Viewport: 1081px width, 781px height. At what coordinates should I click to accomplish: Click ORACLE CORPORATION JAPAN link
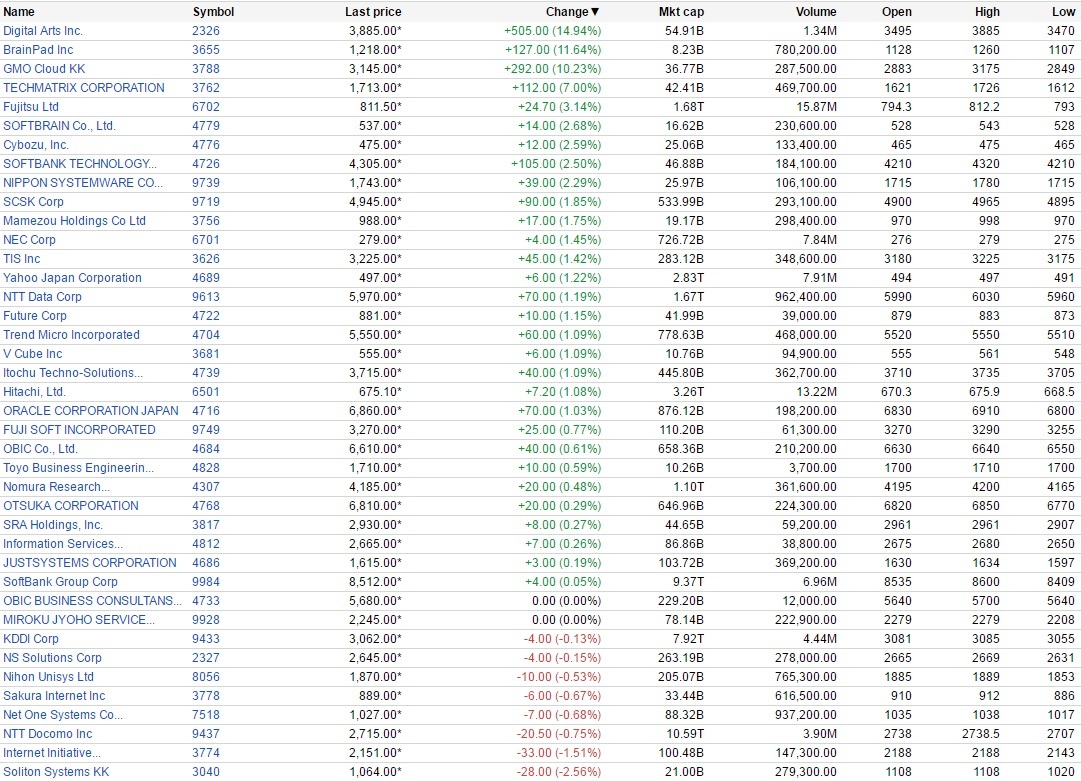[91, 411]
